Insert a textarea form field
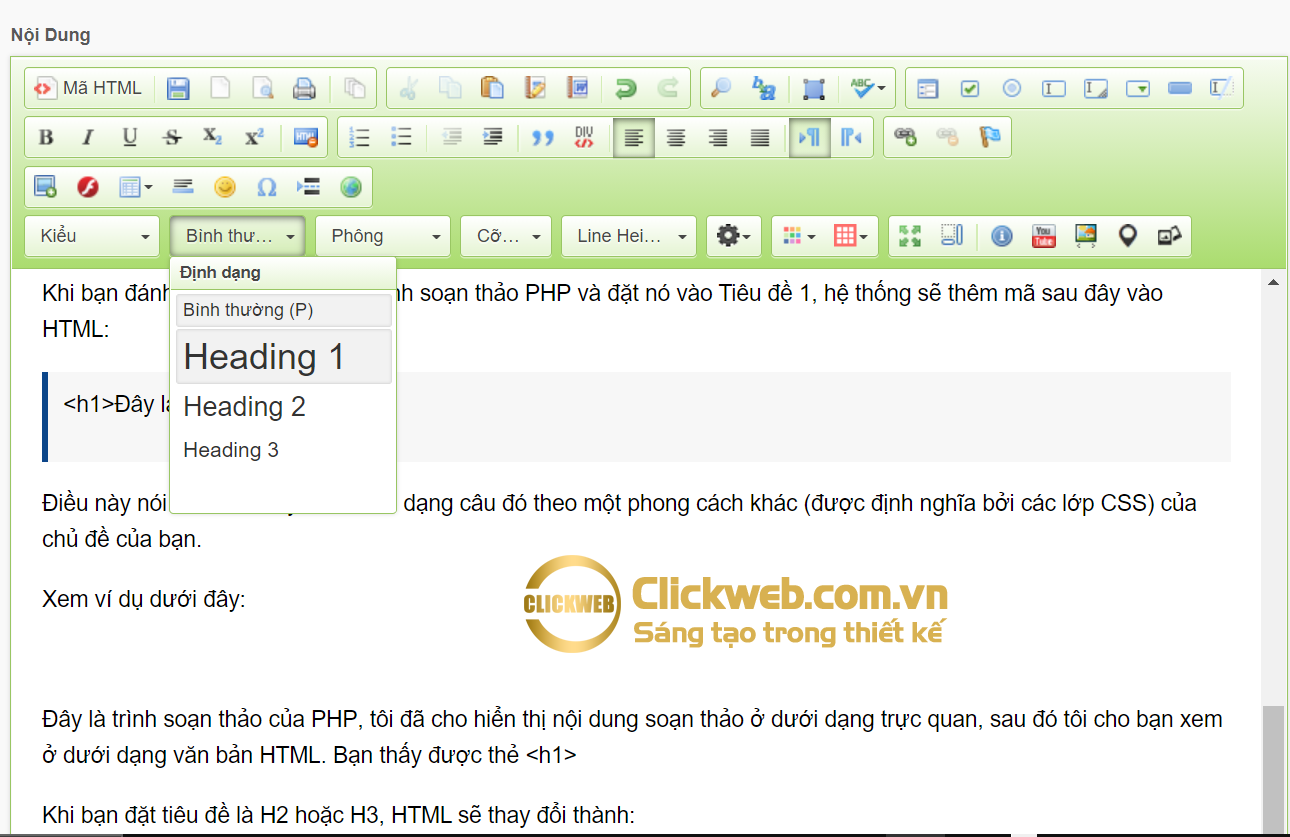This screenshot has width=1290, height=837. click(1096, 88)
